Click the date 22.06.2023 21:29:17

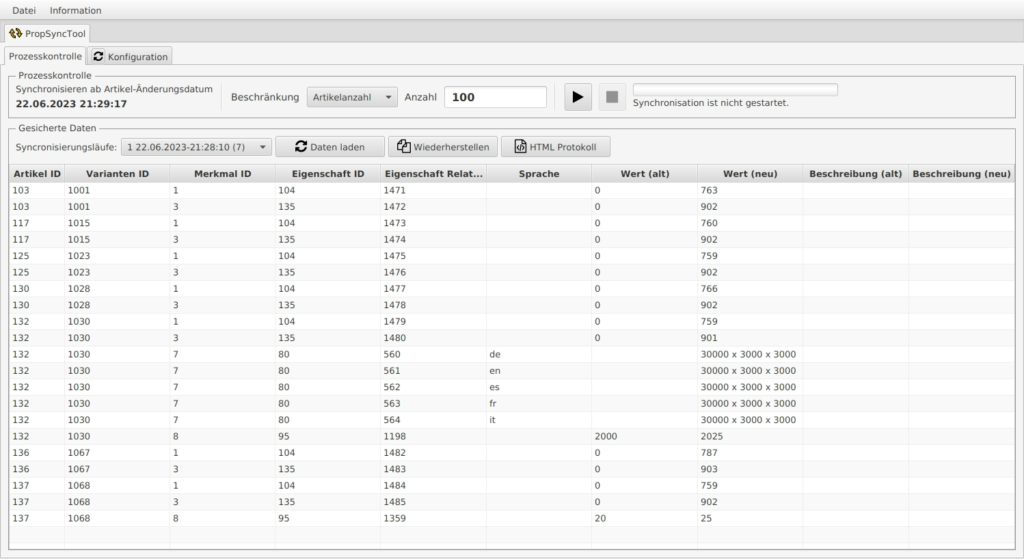click(71, 104)
